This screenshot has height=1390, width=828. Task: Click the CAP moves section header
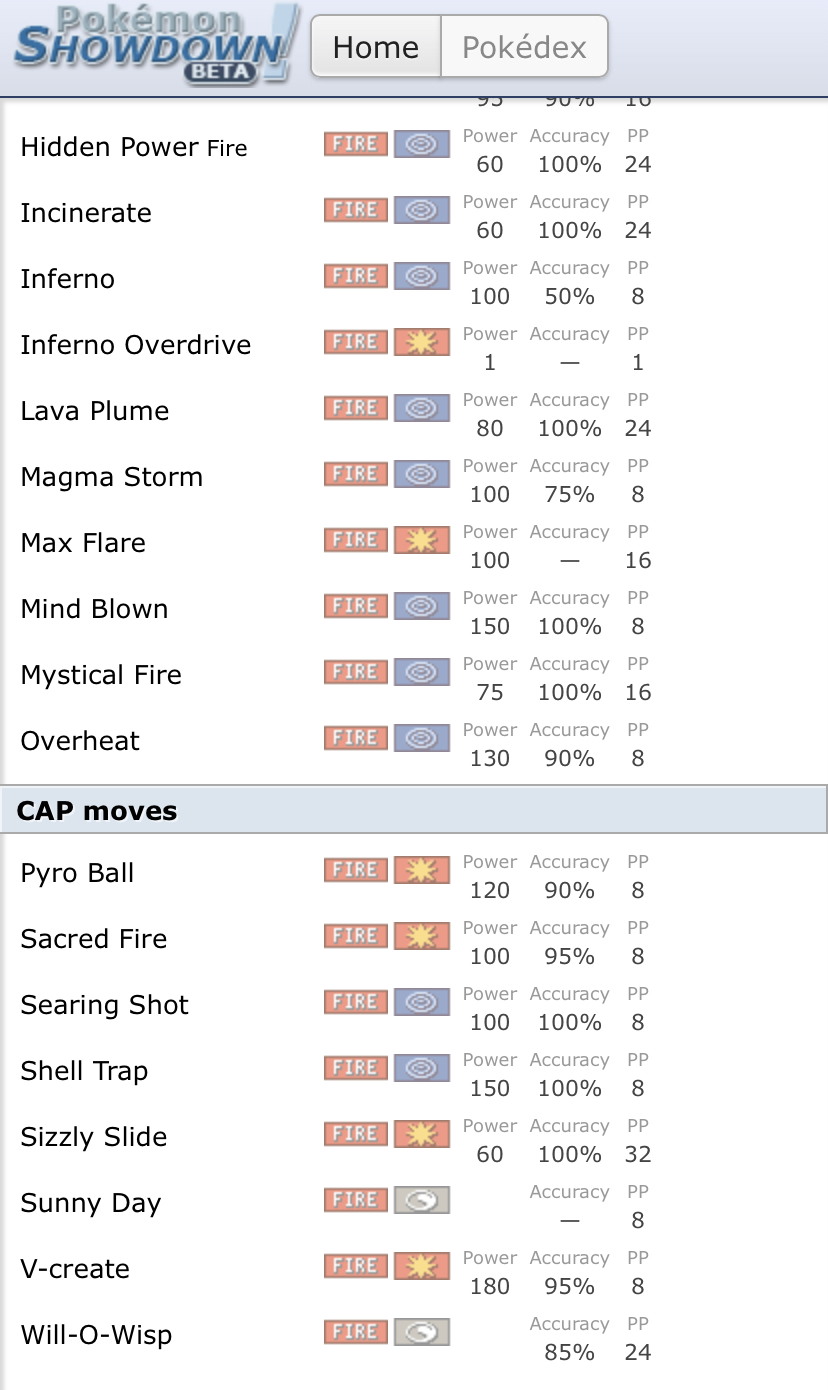(x=414, y=809)
